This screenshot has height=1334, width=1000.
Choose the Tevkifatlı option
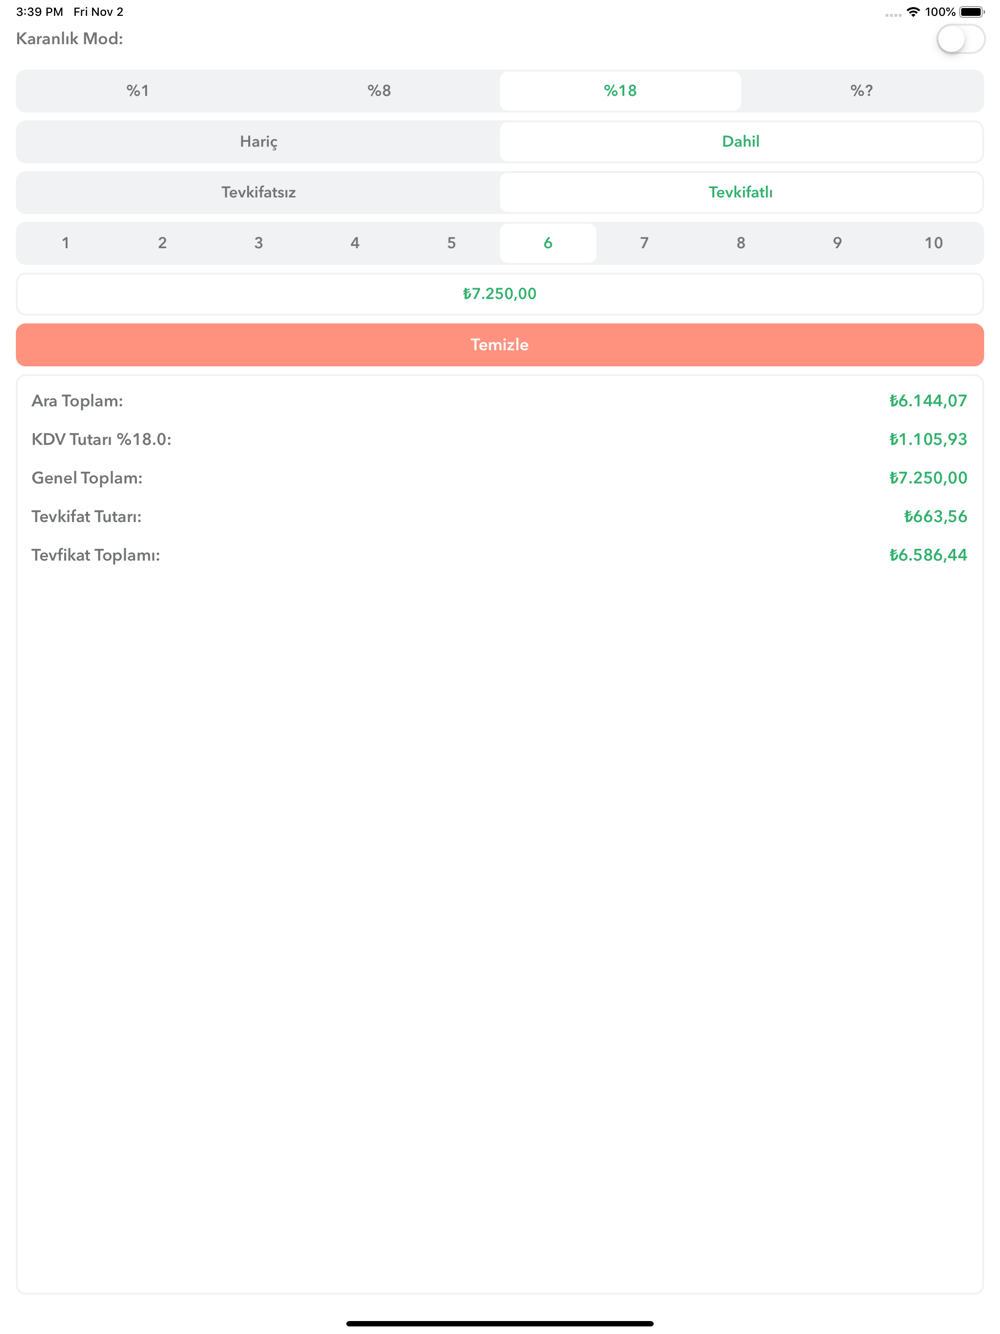741,193
